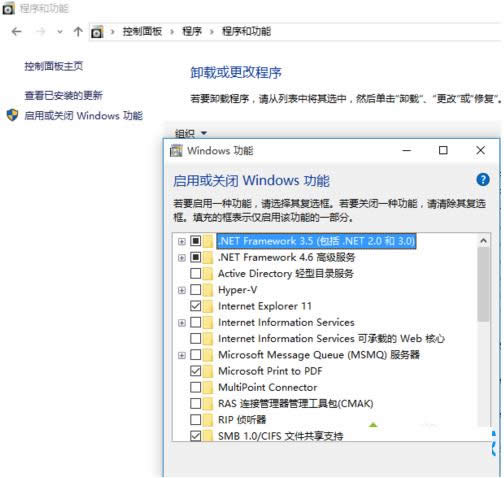The image size is (504, 478).
Task: Expand the .NET Framework 3.5 tree node
Action: coord(182,241)
